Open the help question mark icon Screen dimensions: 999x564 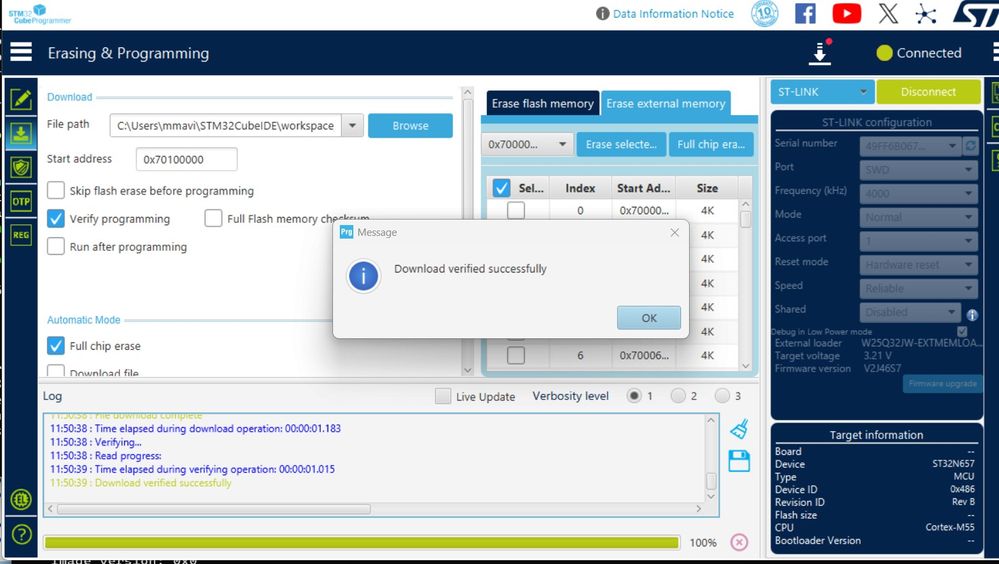[x=21, y=534]
